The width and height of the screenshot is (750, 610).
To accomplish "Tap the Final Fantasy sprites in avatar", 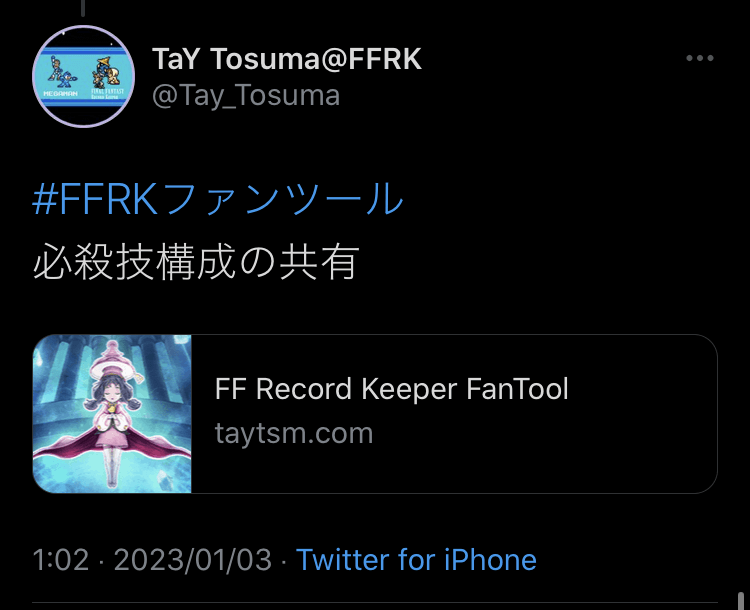I will pos(106,72).
